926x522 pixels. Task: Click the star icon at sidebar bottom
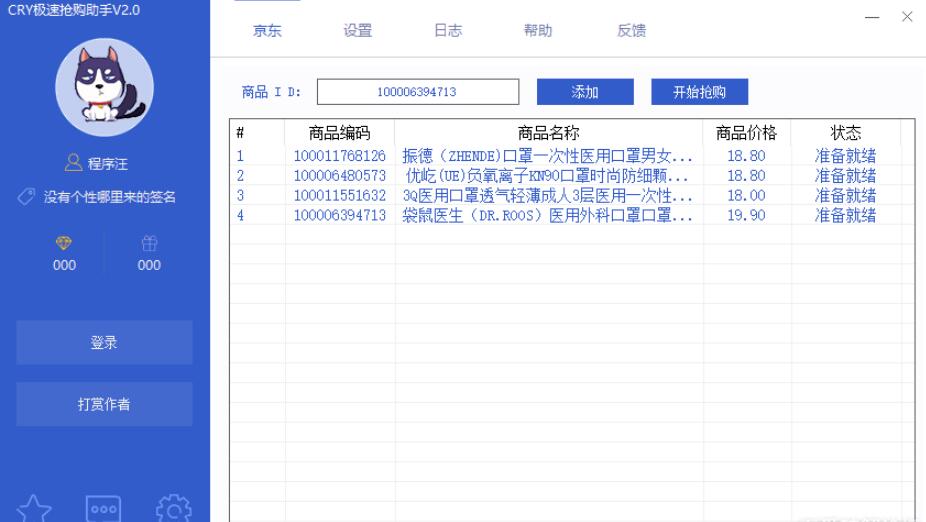point(34,508)
